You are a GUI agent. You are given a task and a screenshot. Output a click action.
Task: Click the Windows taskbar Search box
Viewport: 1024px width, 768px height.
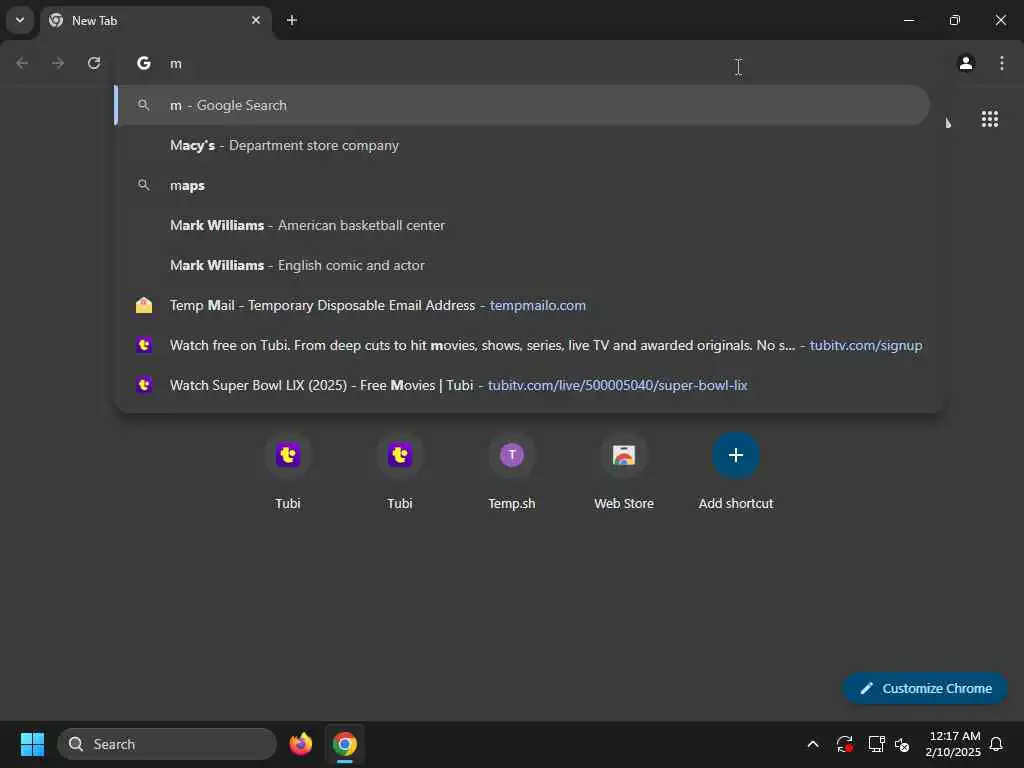[167, 744]
